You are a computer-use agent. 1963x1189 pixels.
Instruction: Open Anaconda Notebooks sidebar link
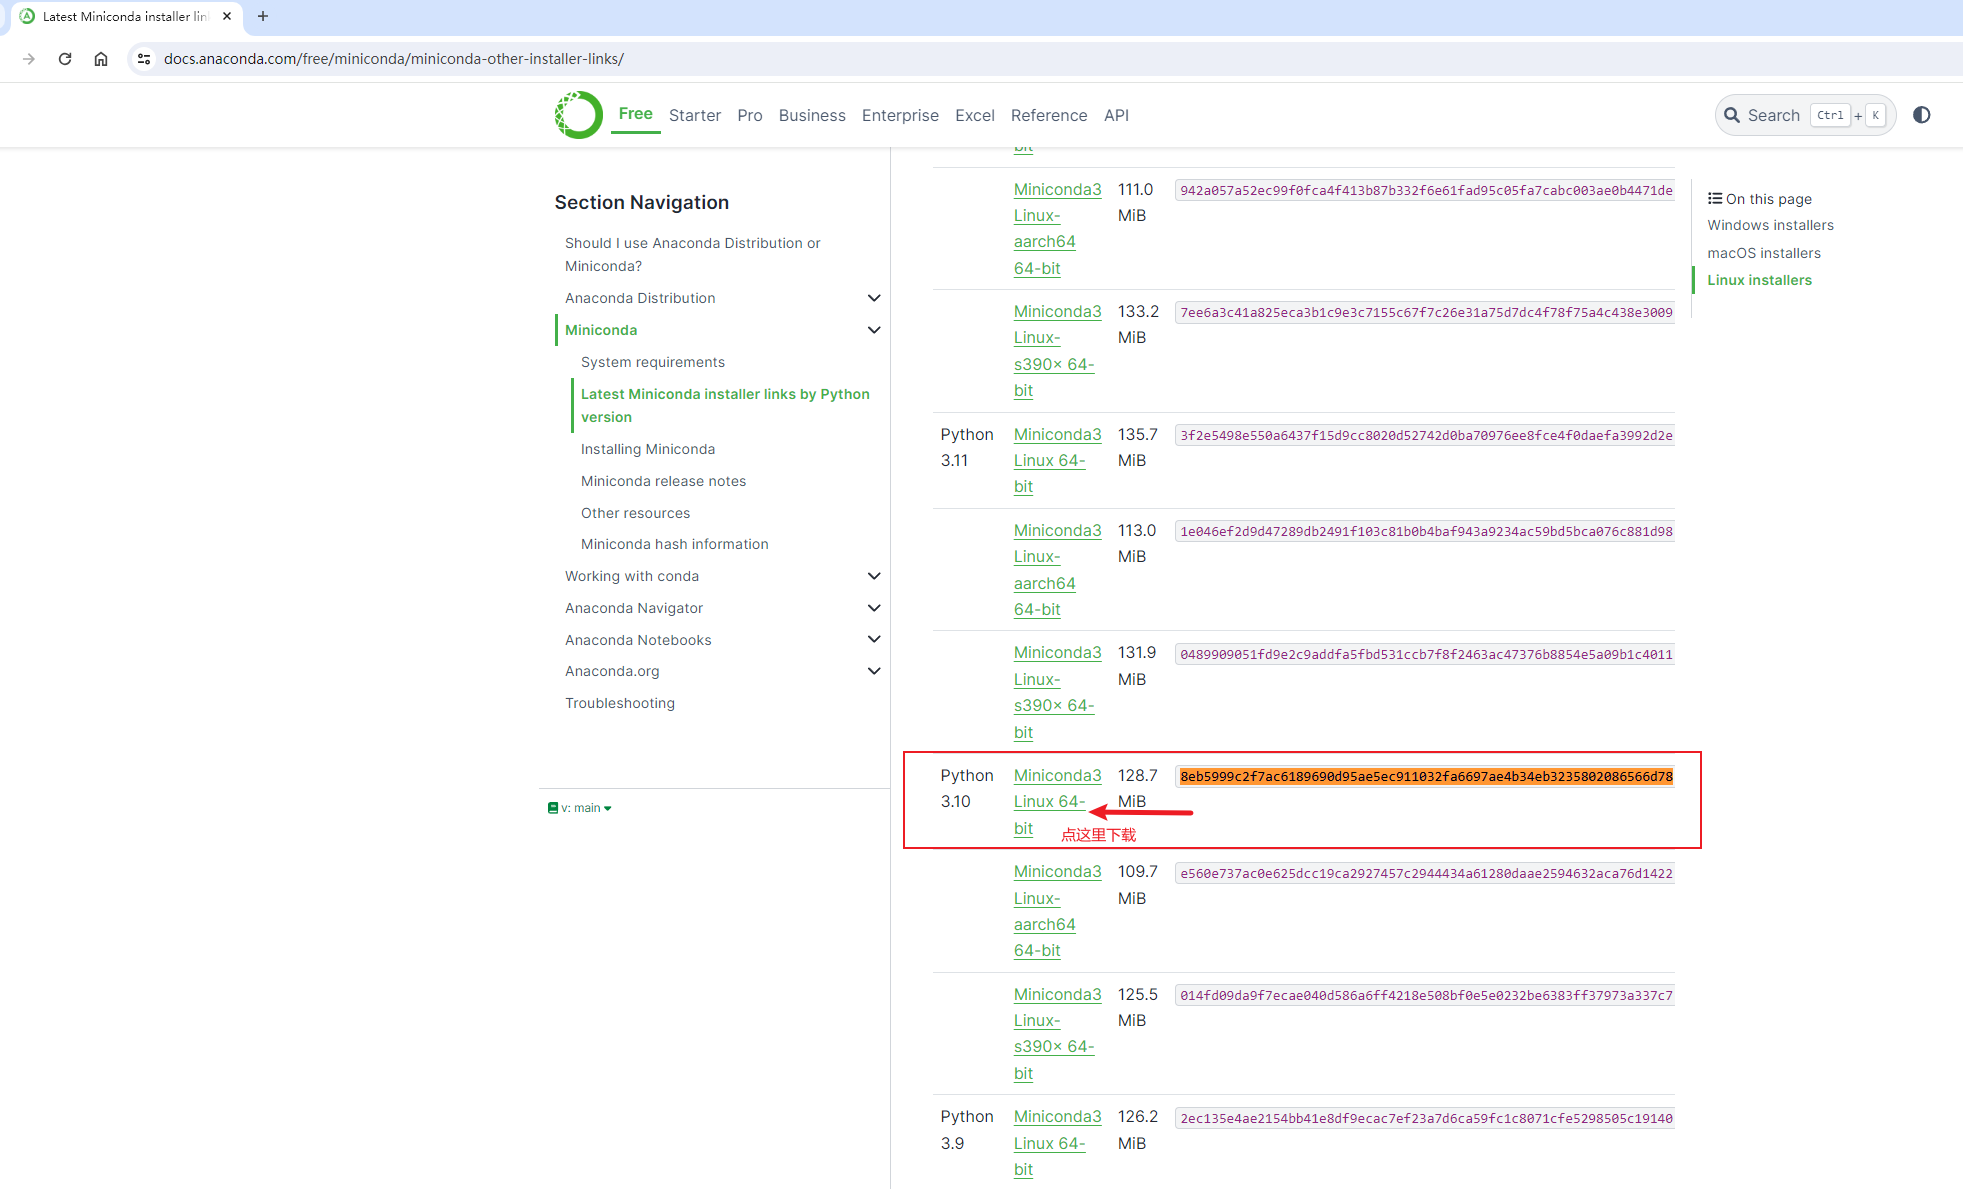638,640
